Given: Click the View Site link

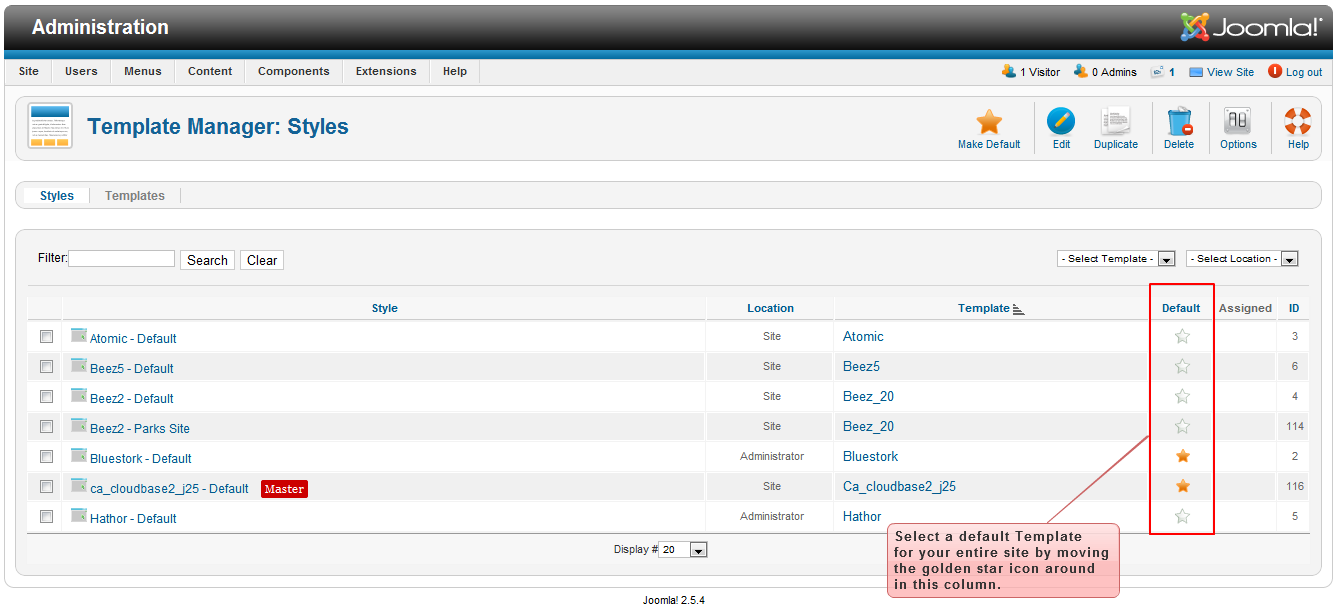Looking at the screenshot, I should 1230,72.
